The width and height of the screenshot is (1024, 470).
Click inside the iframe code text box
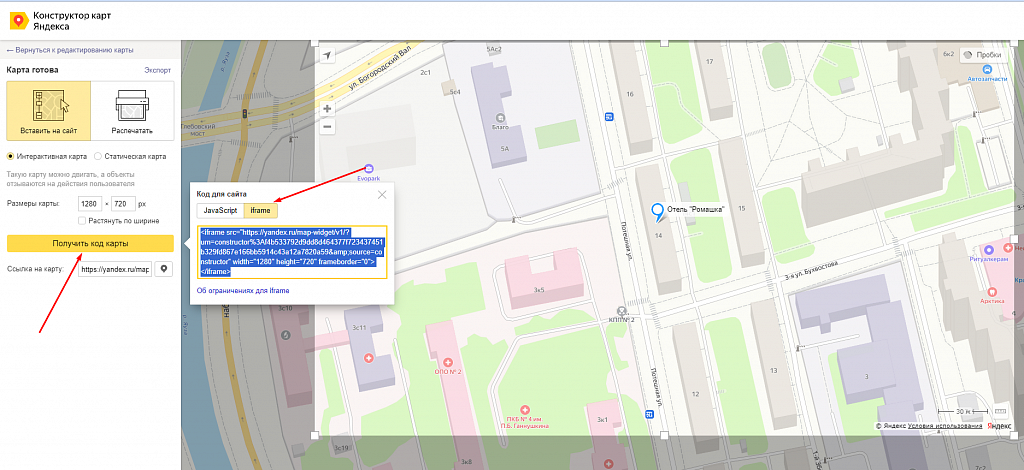[293, 252]
